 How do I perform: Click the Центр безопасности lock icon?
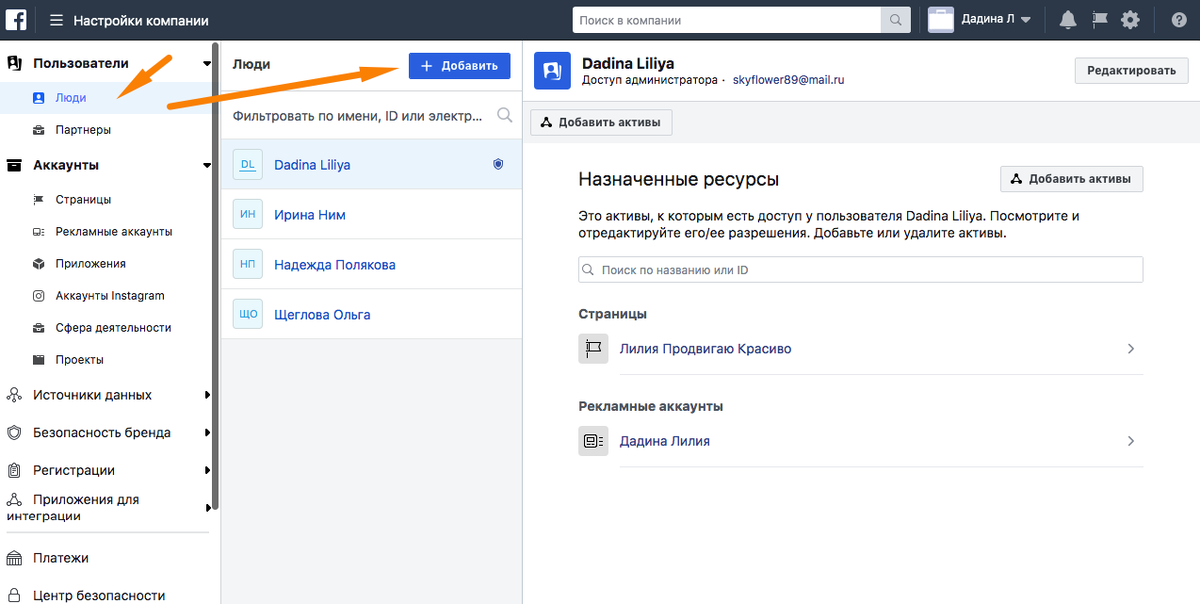(14, 595)
